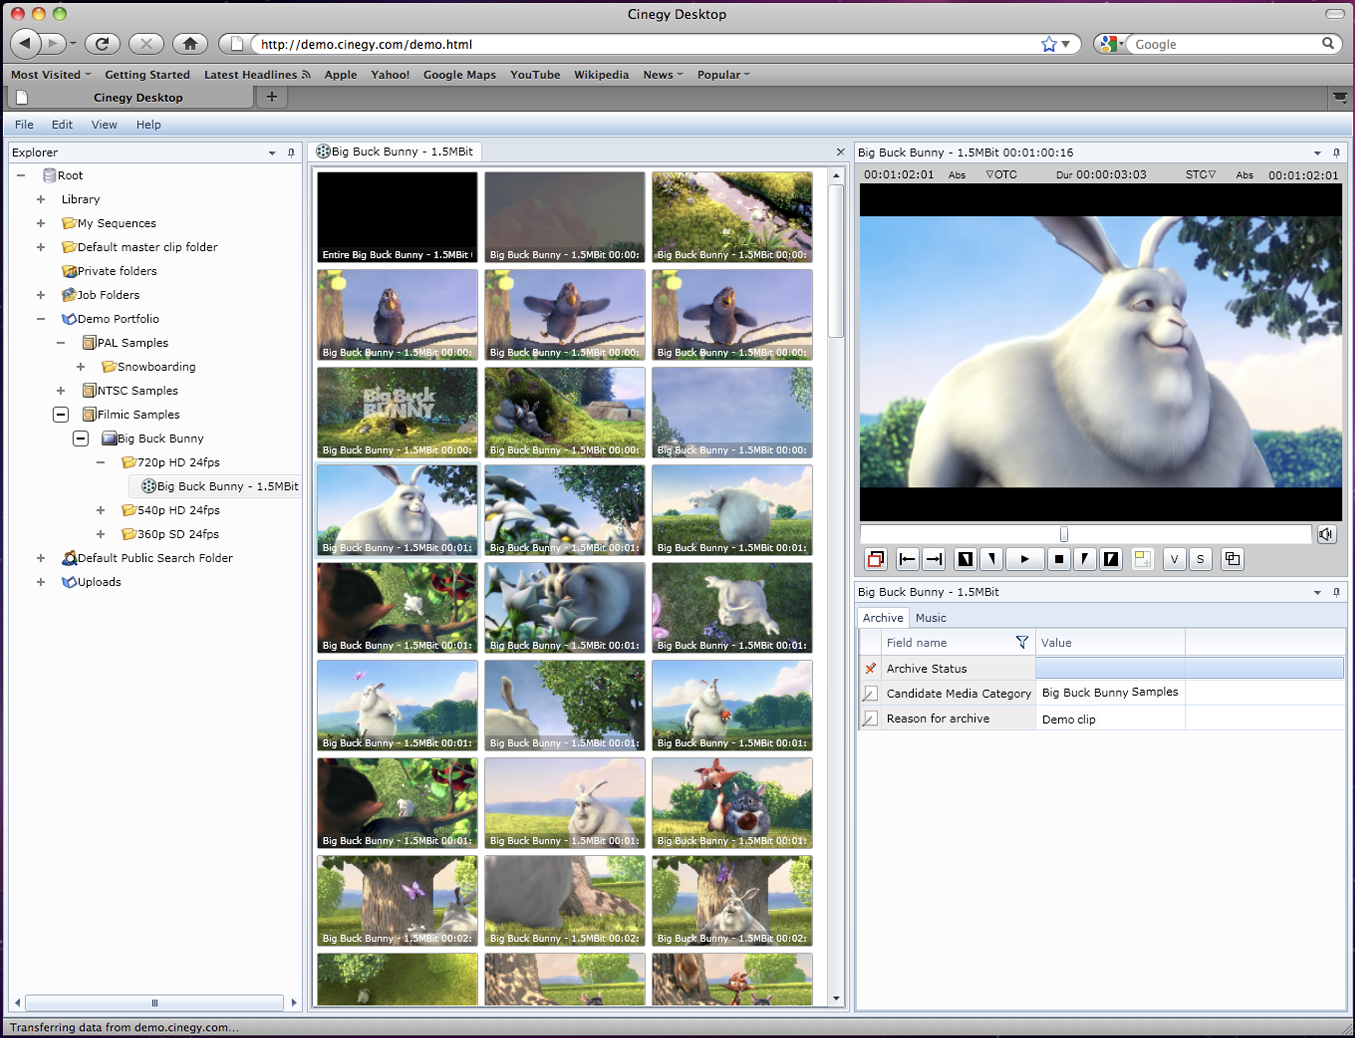Click the browser URL address field

point(645,44)
